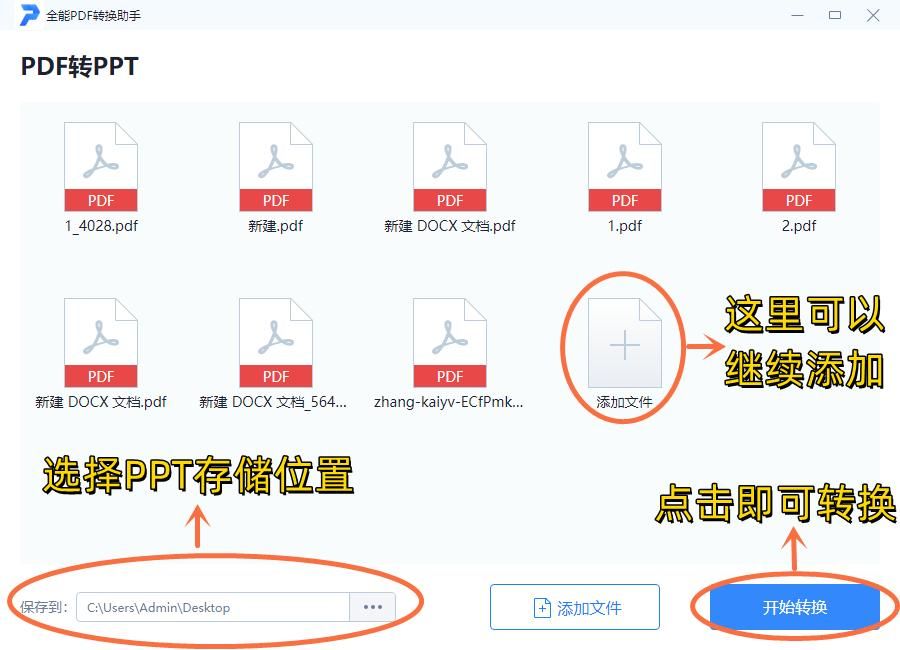Select the 新建.pdf file icon
Image resolution: width=900 pixels, height=650 pixels.
pos(276,167)
